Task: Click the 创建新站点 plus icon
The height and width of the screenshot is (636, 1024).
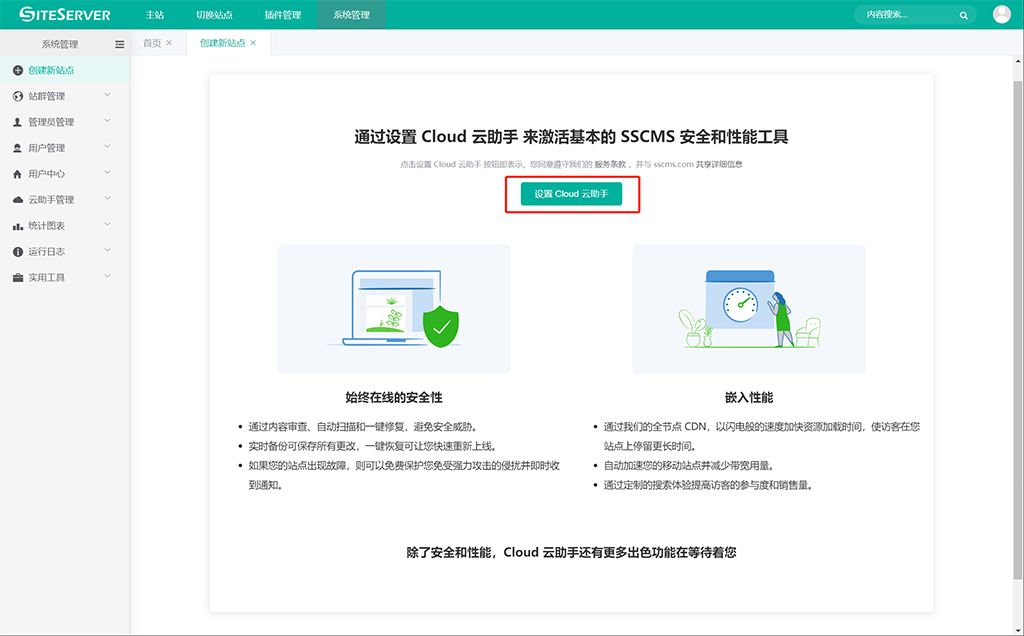Action: [x=18, y=70]
